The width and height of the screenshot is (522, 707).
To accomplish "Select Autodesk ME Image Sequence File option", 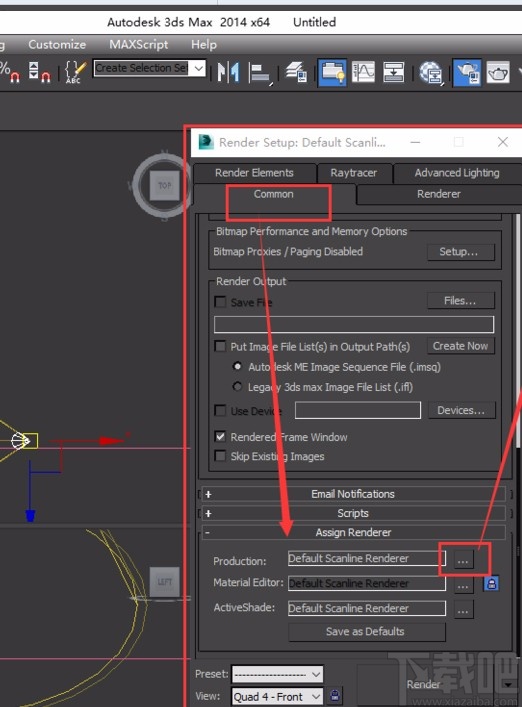I will coord(237,366).
